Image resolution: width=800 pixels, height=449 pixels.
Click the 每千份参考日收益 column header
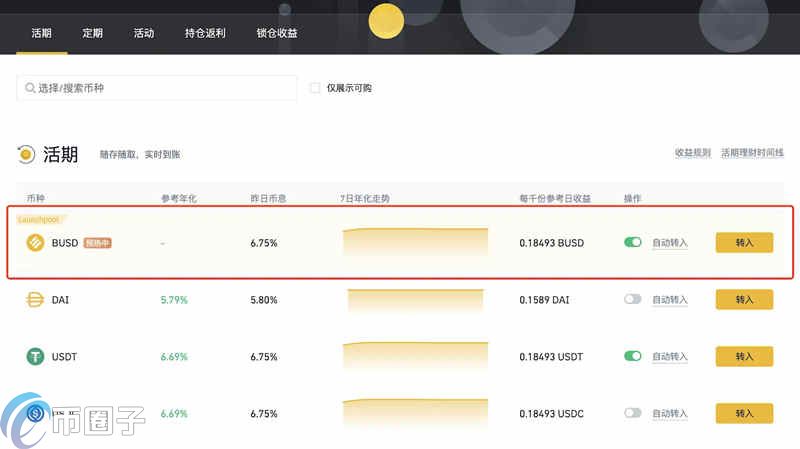pyautogui.click(x=555, y=198)
